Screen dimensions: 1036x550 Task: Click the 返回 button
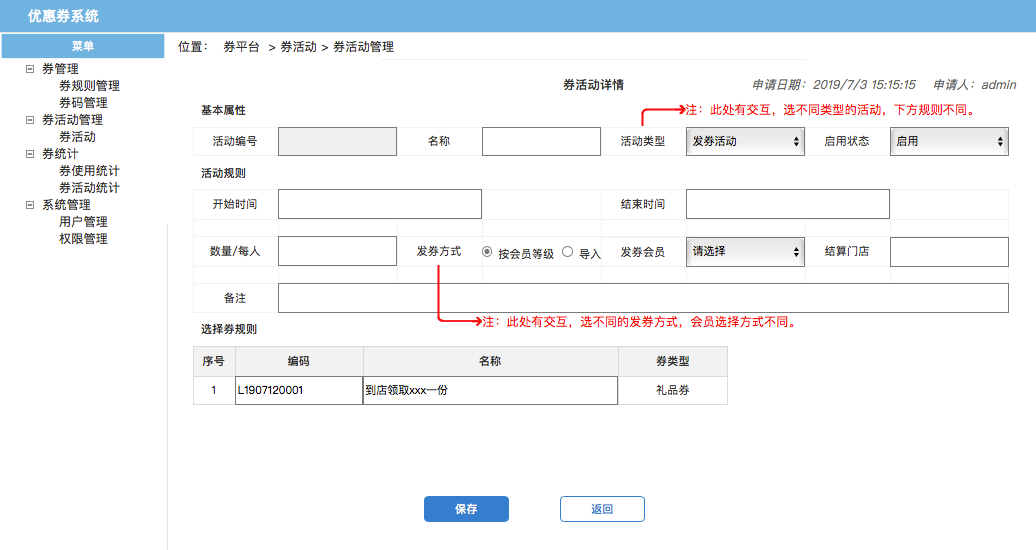click(602, 509)
